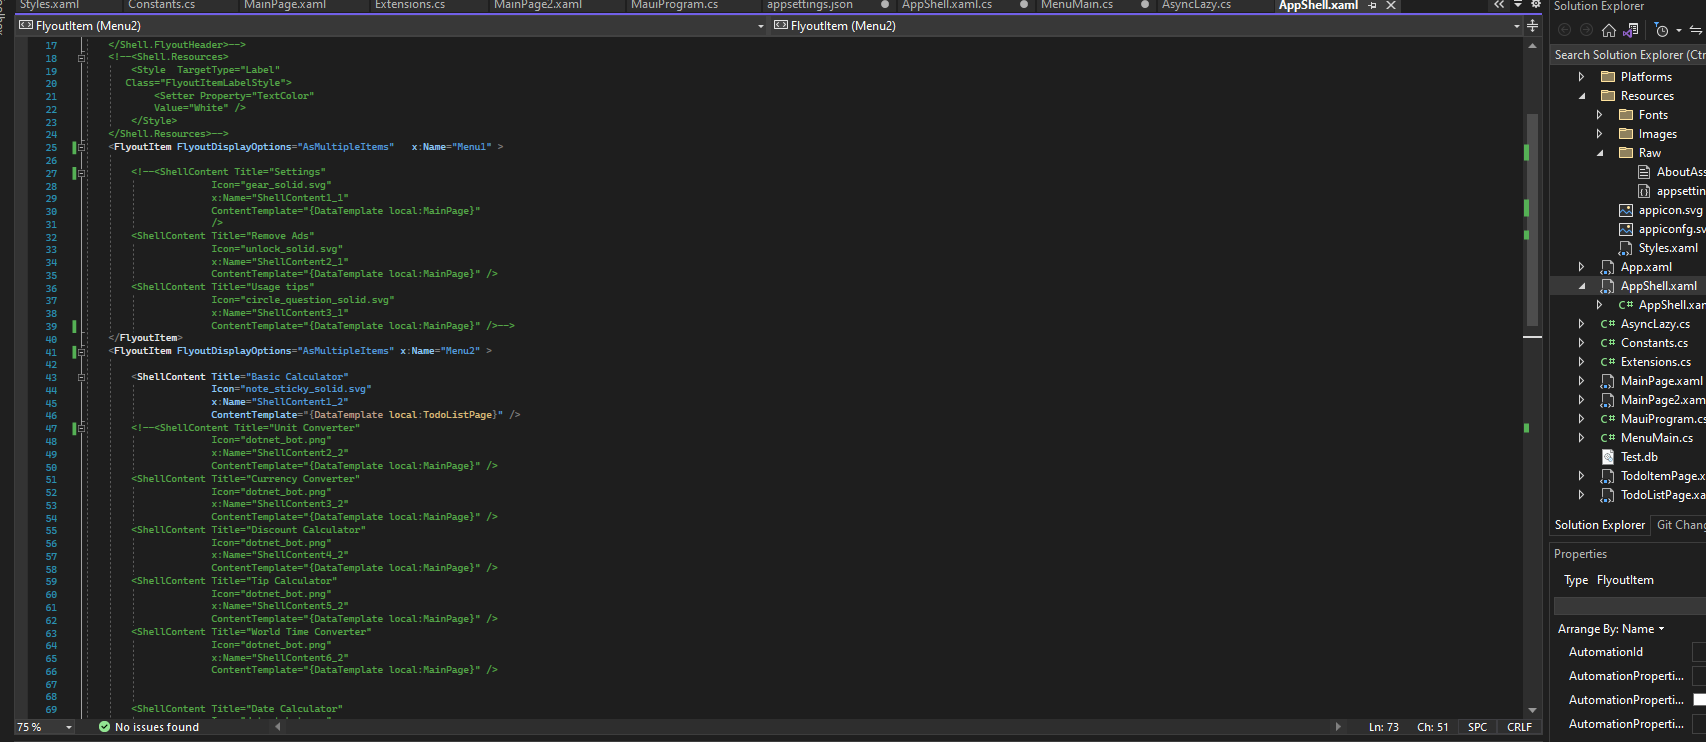Click the Styles.xaml file icon

pyautogui.click(x=1626, y=248)
